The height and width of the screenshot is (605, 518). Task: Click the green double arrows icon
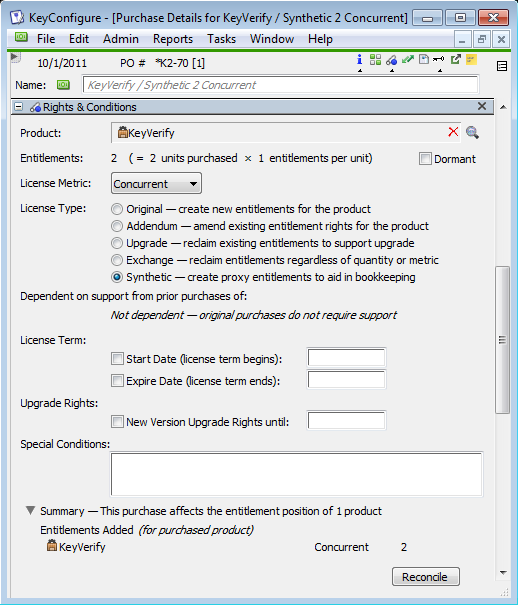[x=408, y=59]
